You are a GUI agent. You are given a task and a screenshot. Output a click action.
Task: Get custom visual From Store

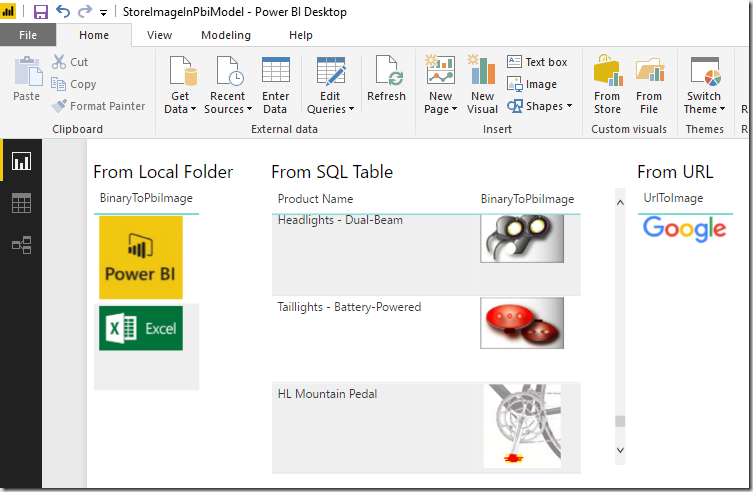coord(607,84)
